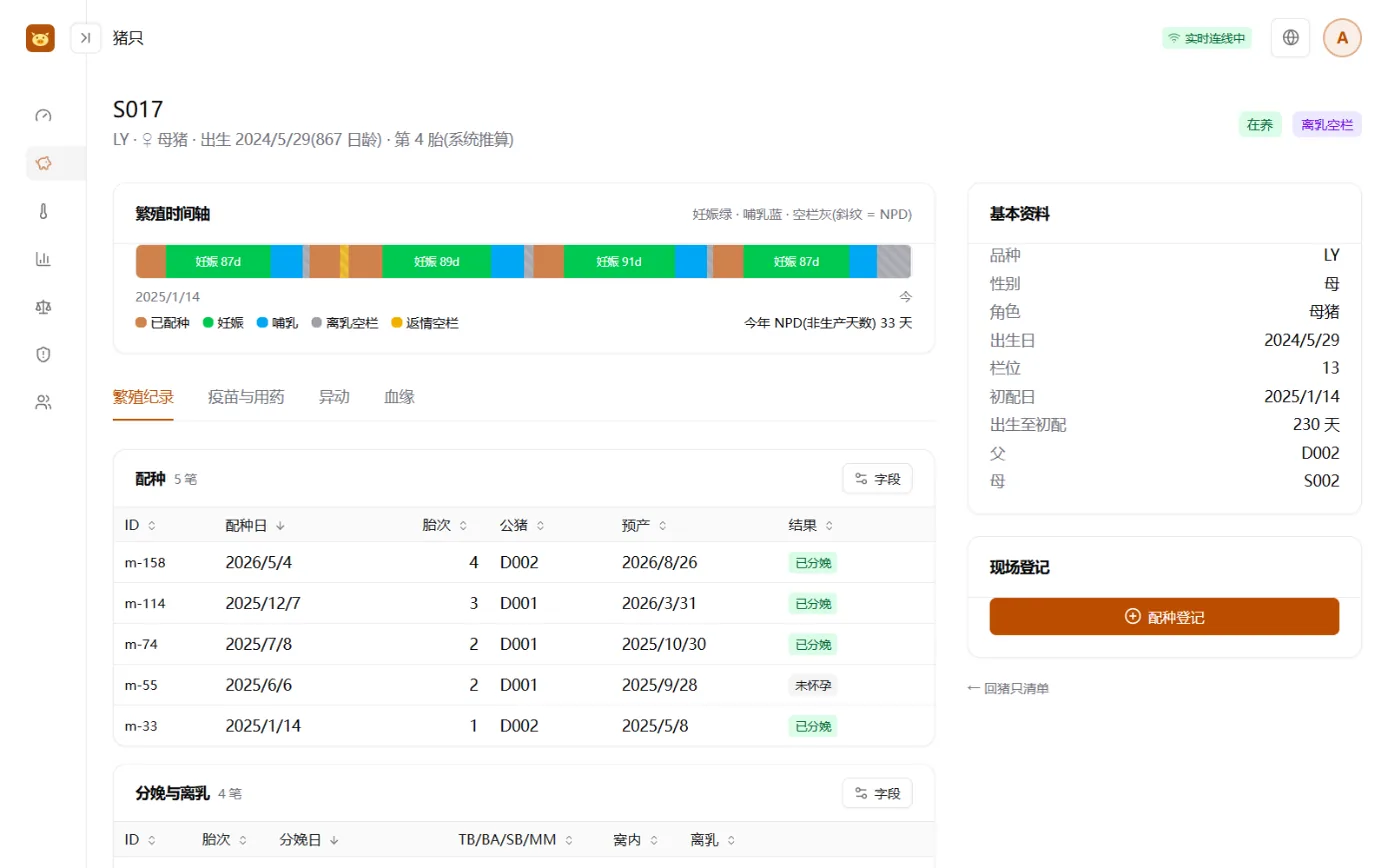The height and width of the screenshot is (868, 1388).
Task: Select mating row m-158
Action: [x=524, y=562]
